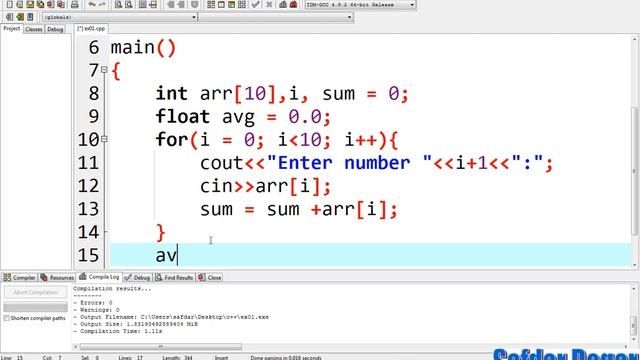Image resolution: width=640 pixels, height=360 pixels.
Task: Collapse the for-loop fold at line 10
Action: coord(104,139)
